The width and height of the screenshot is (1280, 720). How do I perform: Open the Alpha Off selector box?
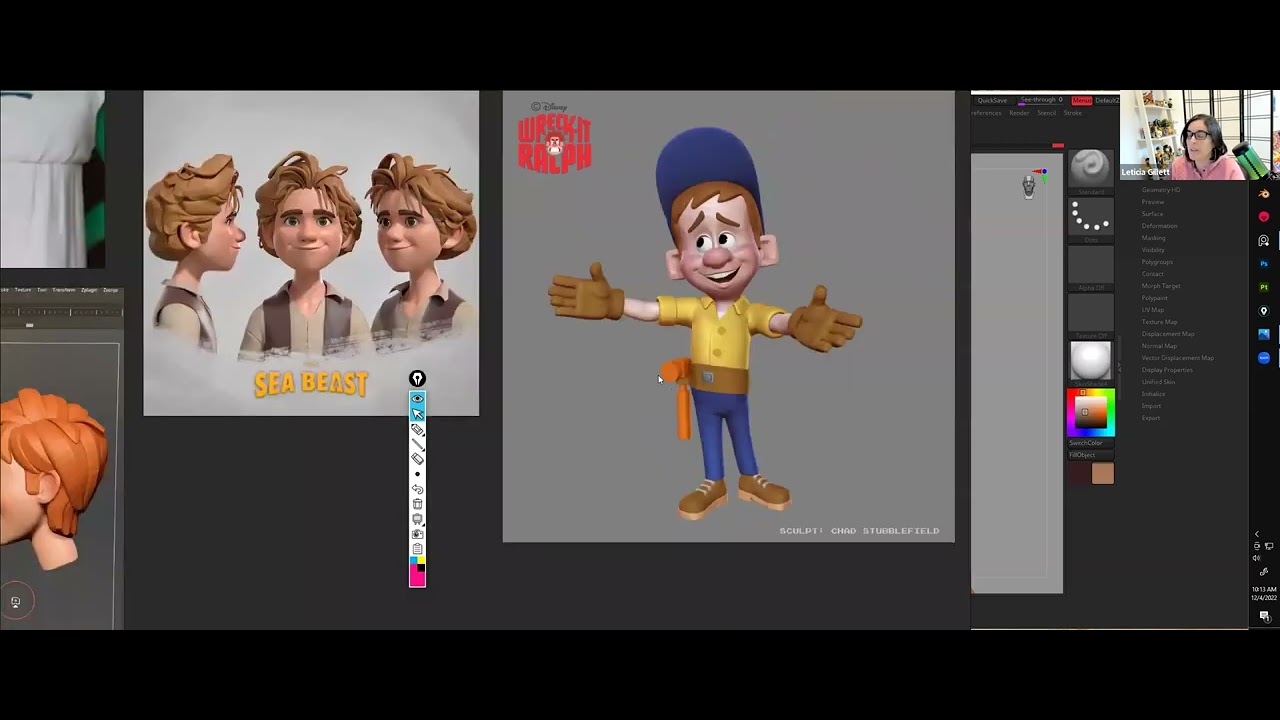click(x=1091, y=265)
